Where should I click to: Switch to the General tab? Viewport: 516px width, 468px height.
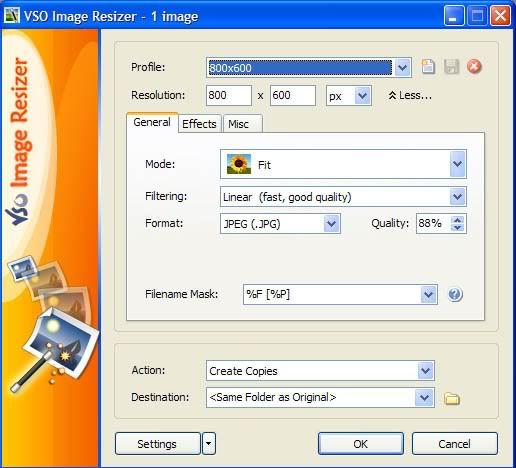pos(152,122)
